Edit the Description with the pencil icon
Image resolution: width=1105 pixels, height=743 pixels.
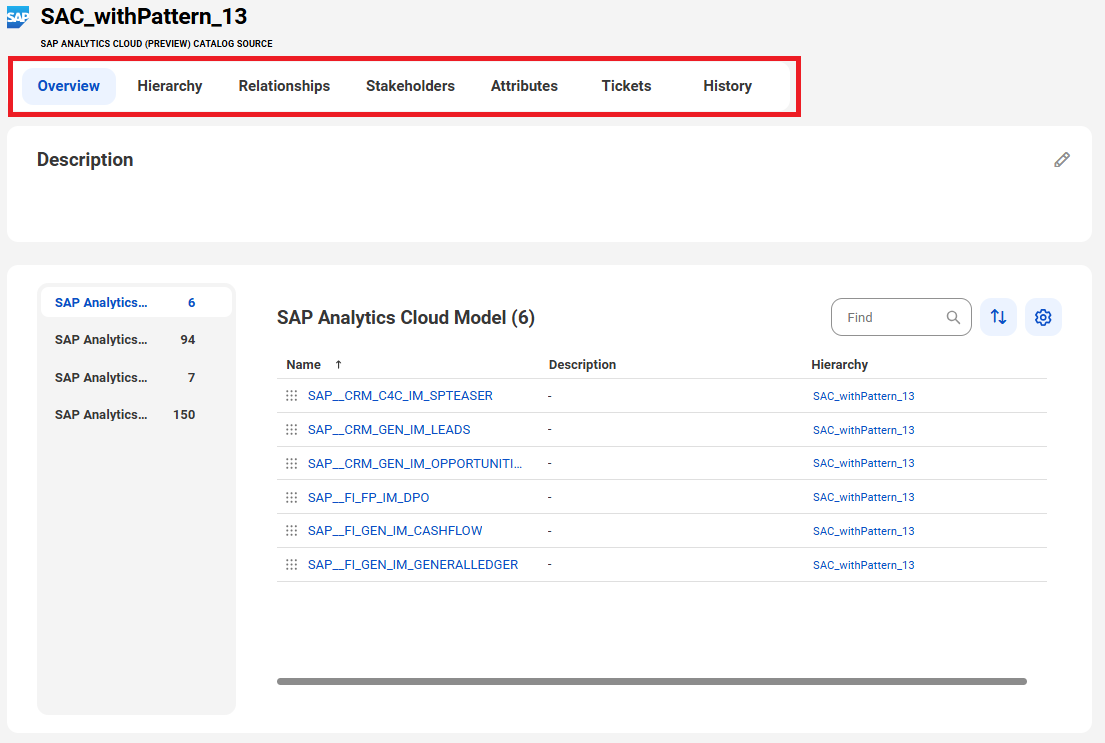click(x=1061, y=160)
